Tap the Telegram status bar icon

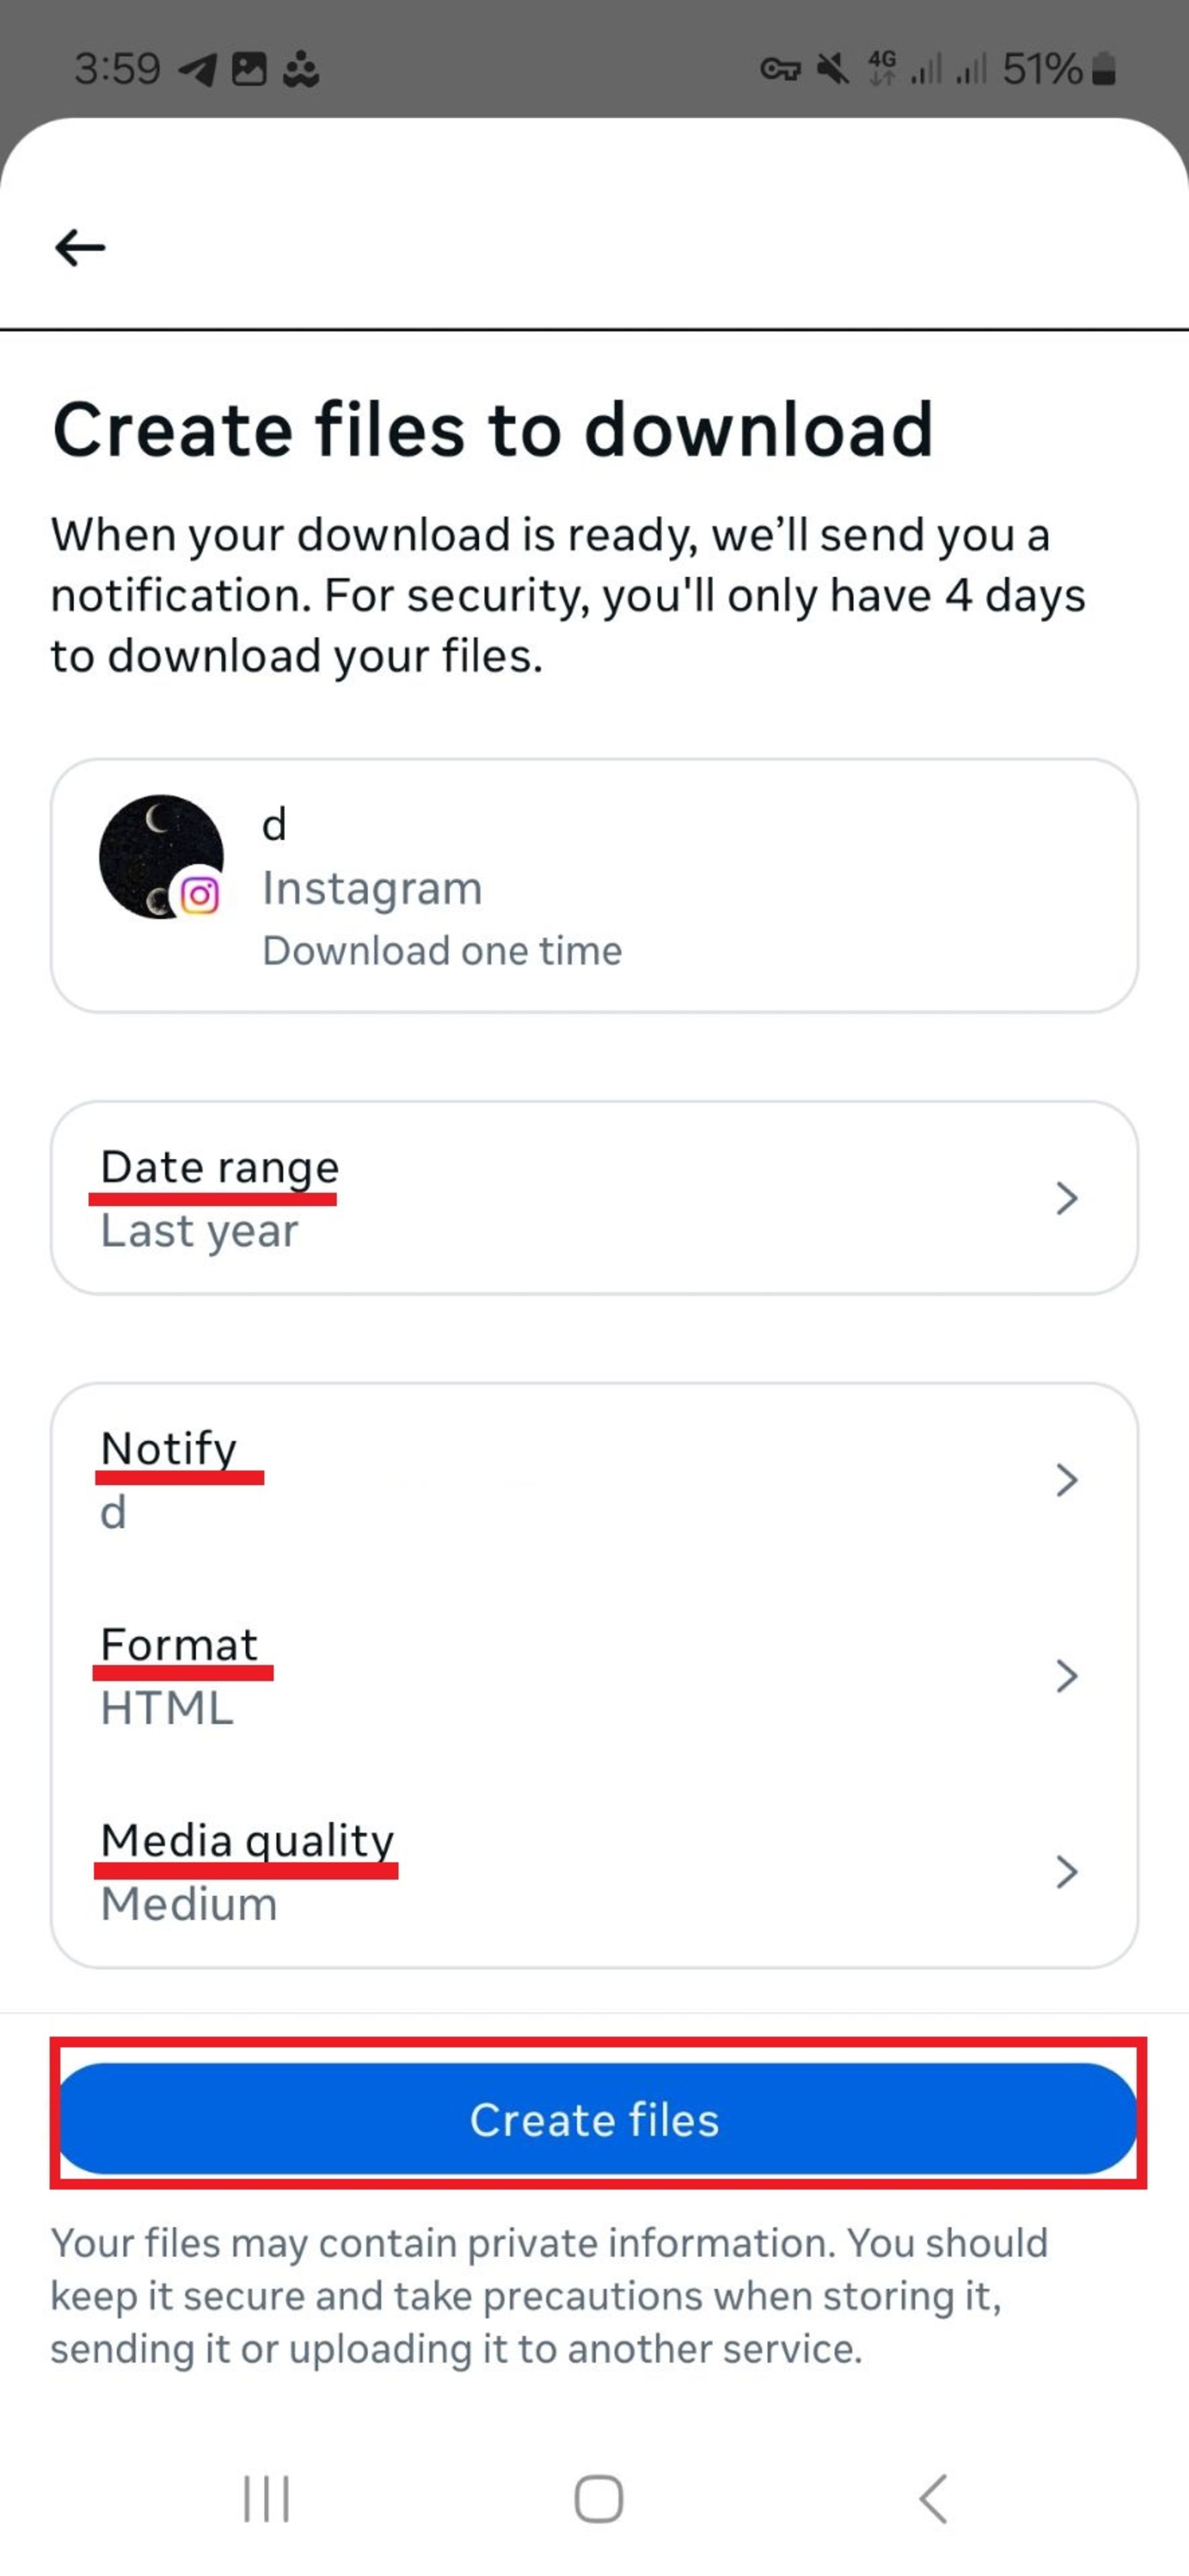coord(198,69)
